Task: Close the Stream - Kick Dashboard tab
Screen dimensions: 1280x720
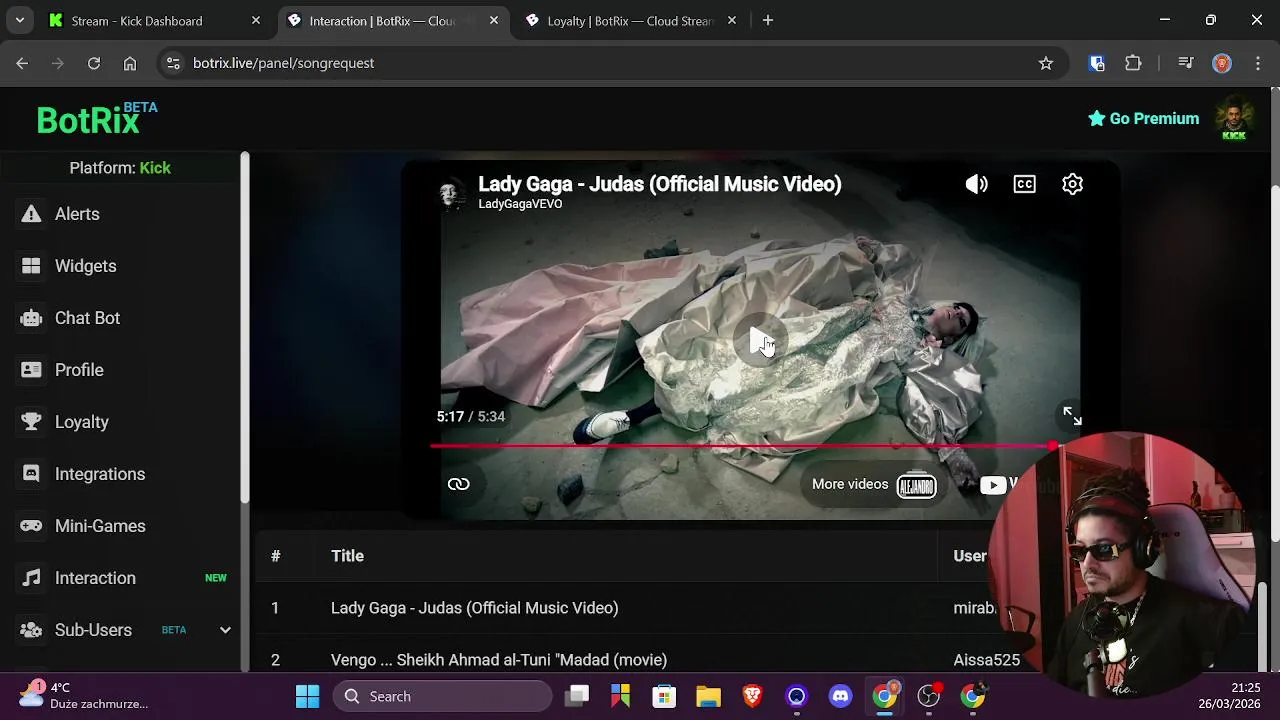Action: [x=256, y=20]
